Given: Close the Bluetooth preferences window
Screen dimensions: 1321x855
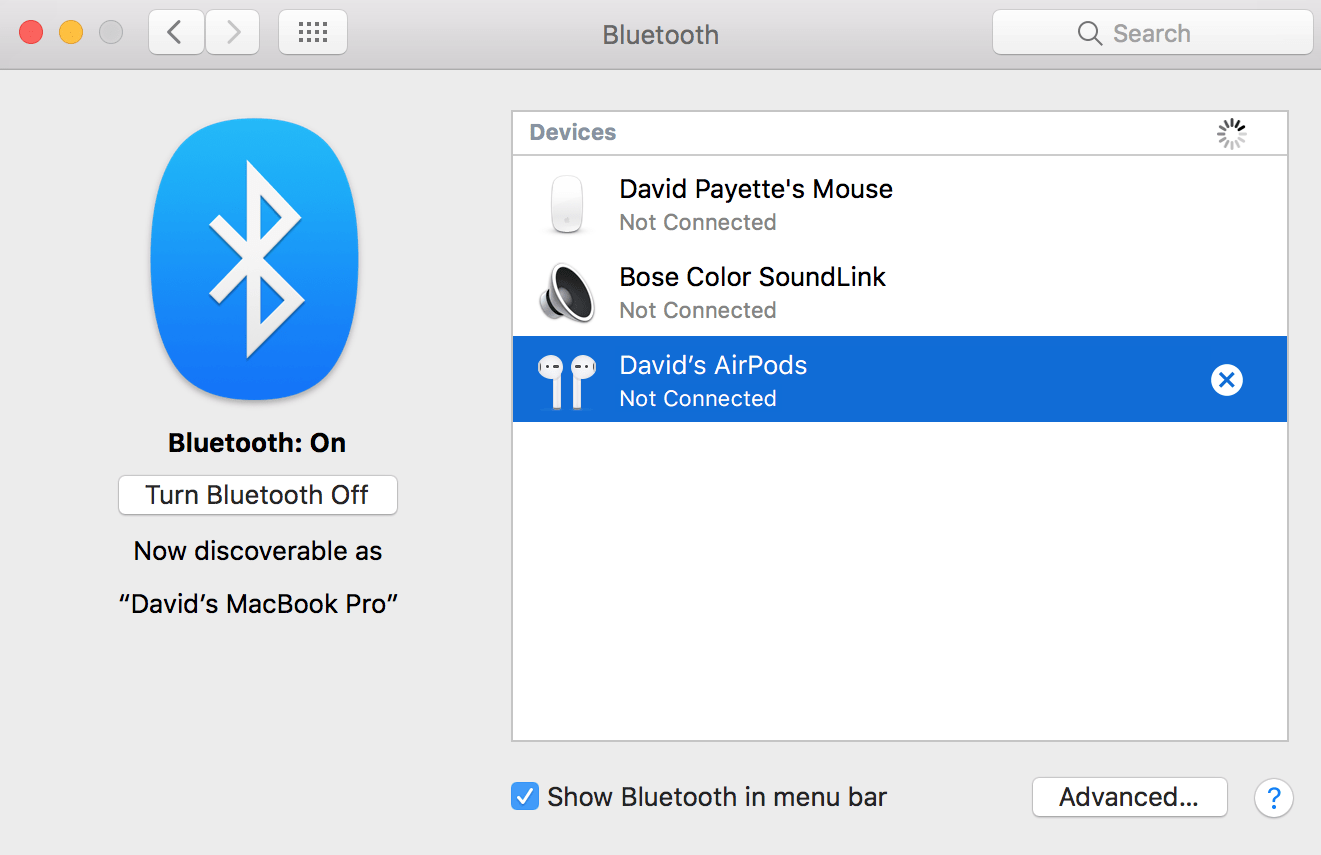Looking at the screenshot, I should tap(31, 32).
